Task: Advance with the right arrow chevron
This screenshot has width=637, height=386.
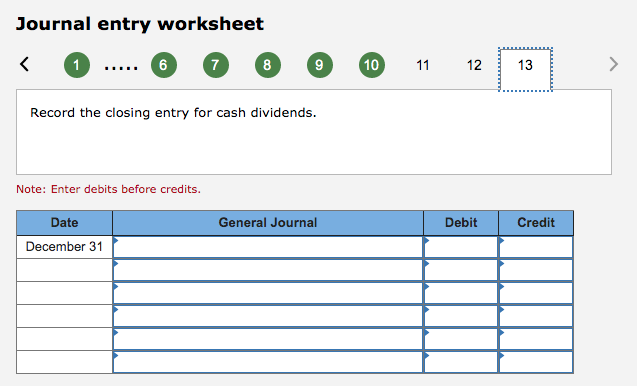Action: 613,64
